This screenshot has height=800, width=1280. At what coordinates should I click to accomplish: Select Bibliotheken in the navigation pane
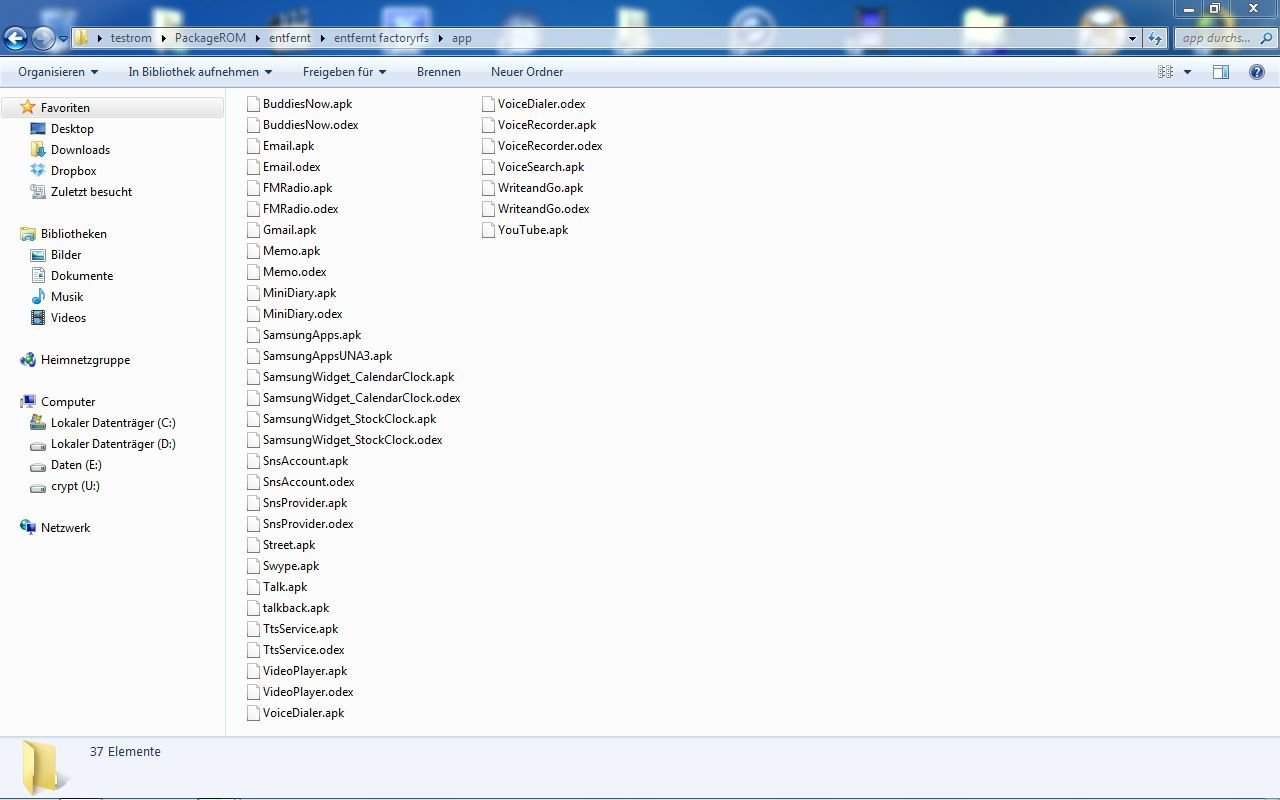pos(73,234)
